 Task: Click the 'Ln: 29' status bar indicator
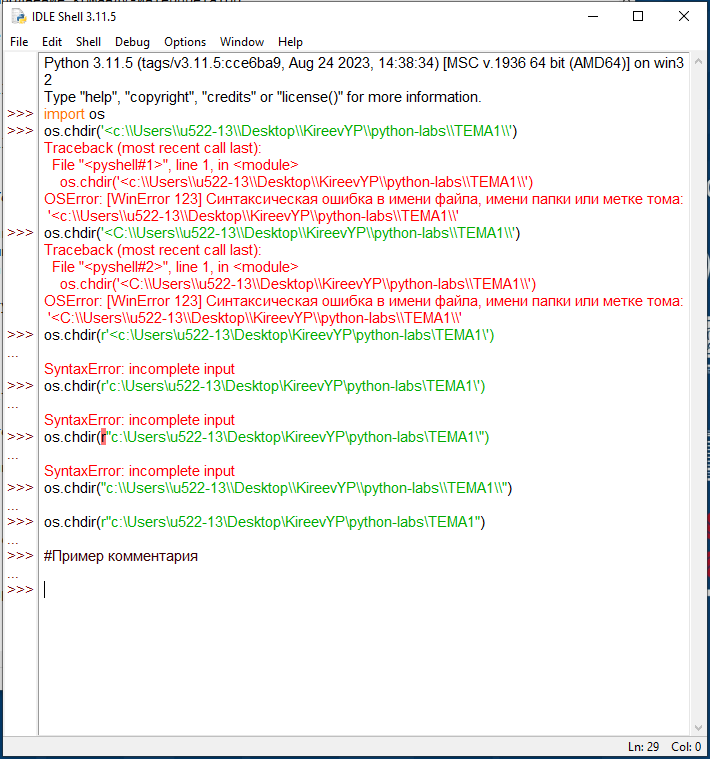coord(644,747)
